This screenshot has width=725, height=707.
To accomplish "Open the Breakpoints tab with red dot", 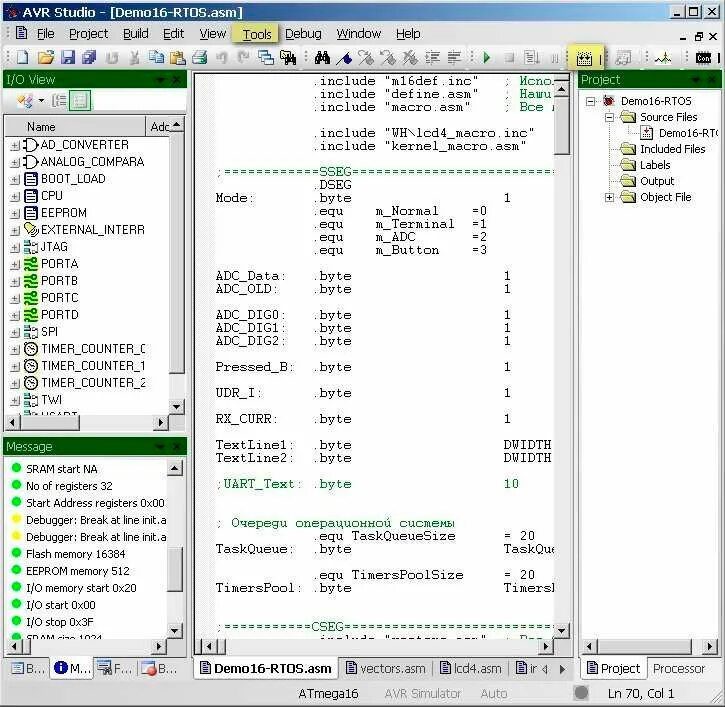I will tap(159, 668).
